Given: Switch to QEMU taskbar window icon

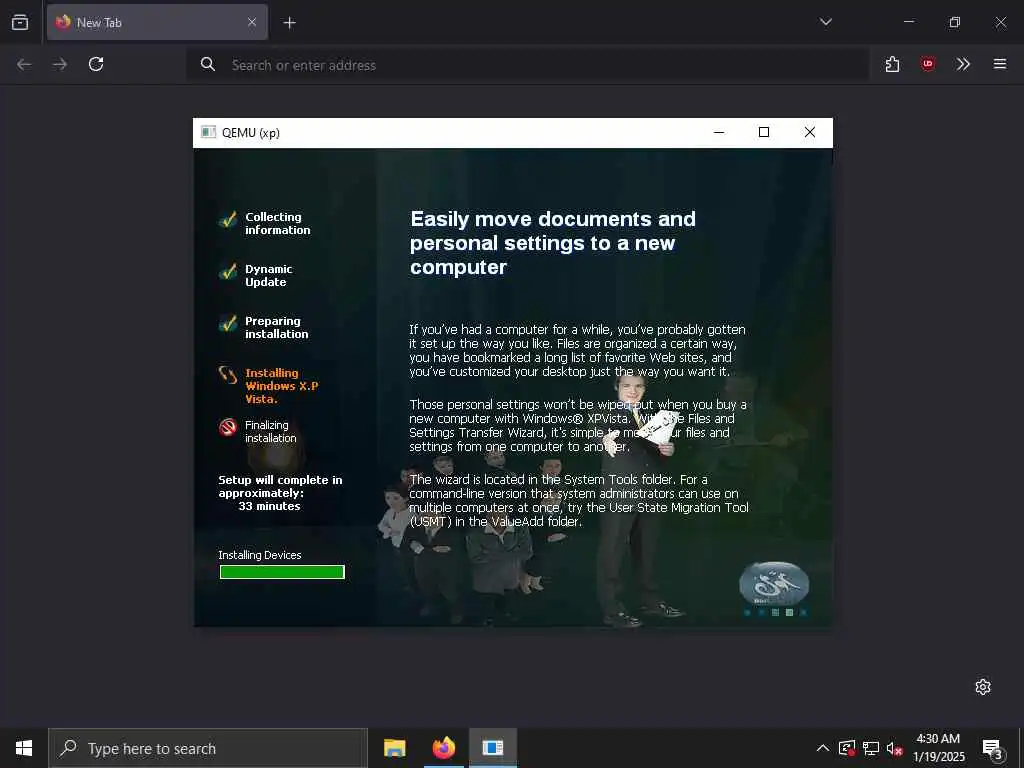Looking at the screenshot, I should point(493,748).
